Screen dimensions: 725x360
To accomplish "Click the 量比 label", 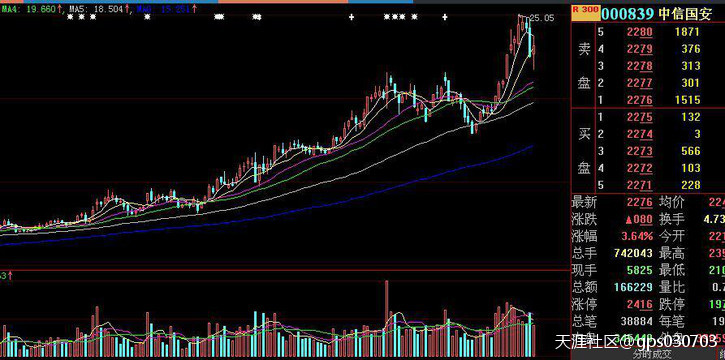I will click(671, 287).
